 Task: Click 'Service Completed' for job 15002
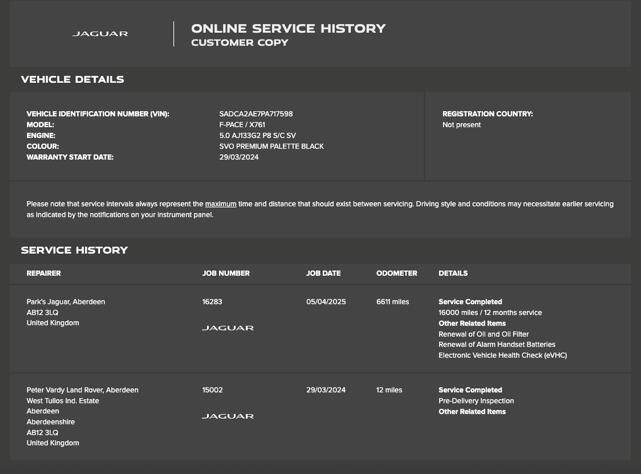(x=470, y=390)
